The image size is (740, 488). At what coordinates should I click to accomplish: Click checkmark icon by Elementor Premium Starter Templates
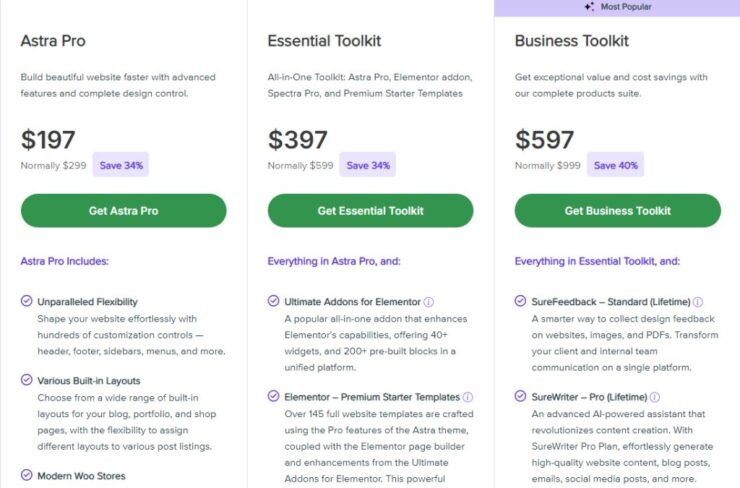coord(273,396)
